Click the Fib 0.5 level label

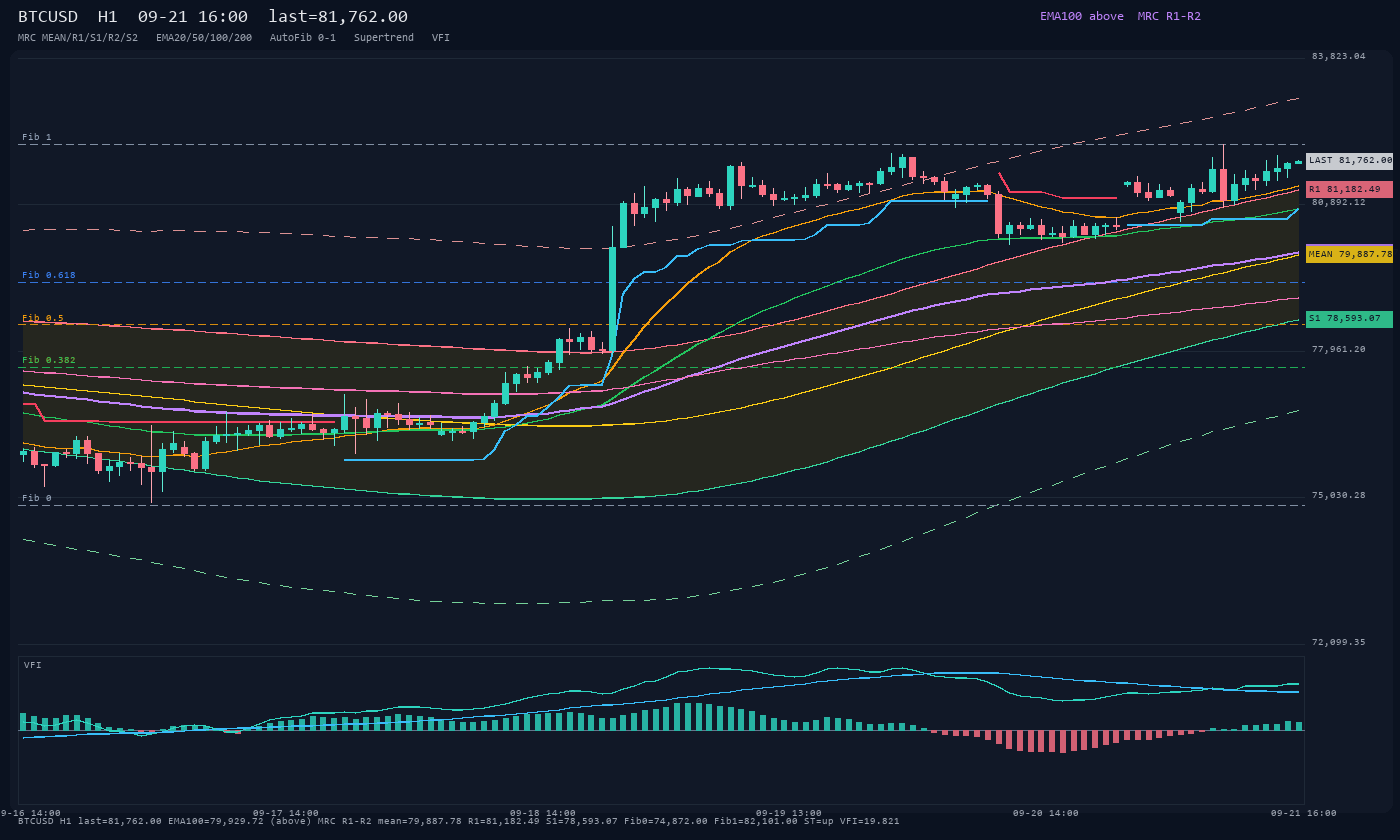(x=43, y=318)
